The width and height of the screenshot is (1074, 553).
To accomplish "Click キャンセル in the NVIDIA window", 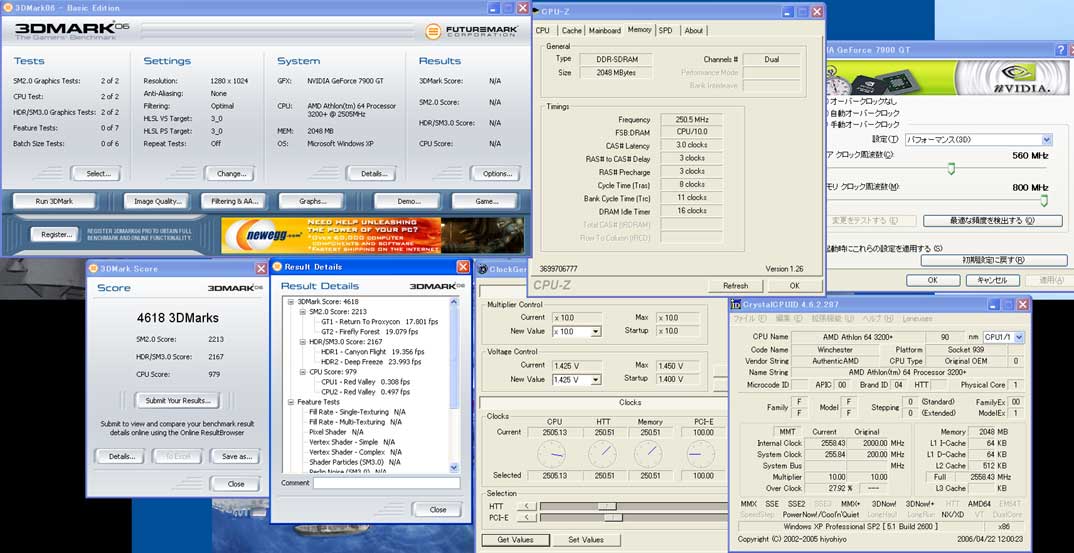I will tap(992, 280).
